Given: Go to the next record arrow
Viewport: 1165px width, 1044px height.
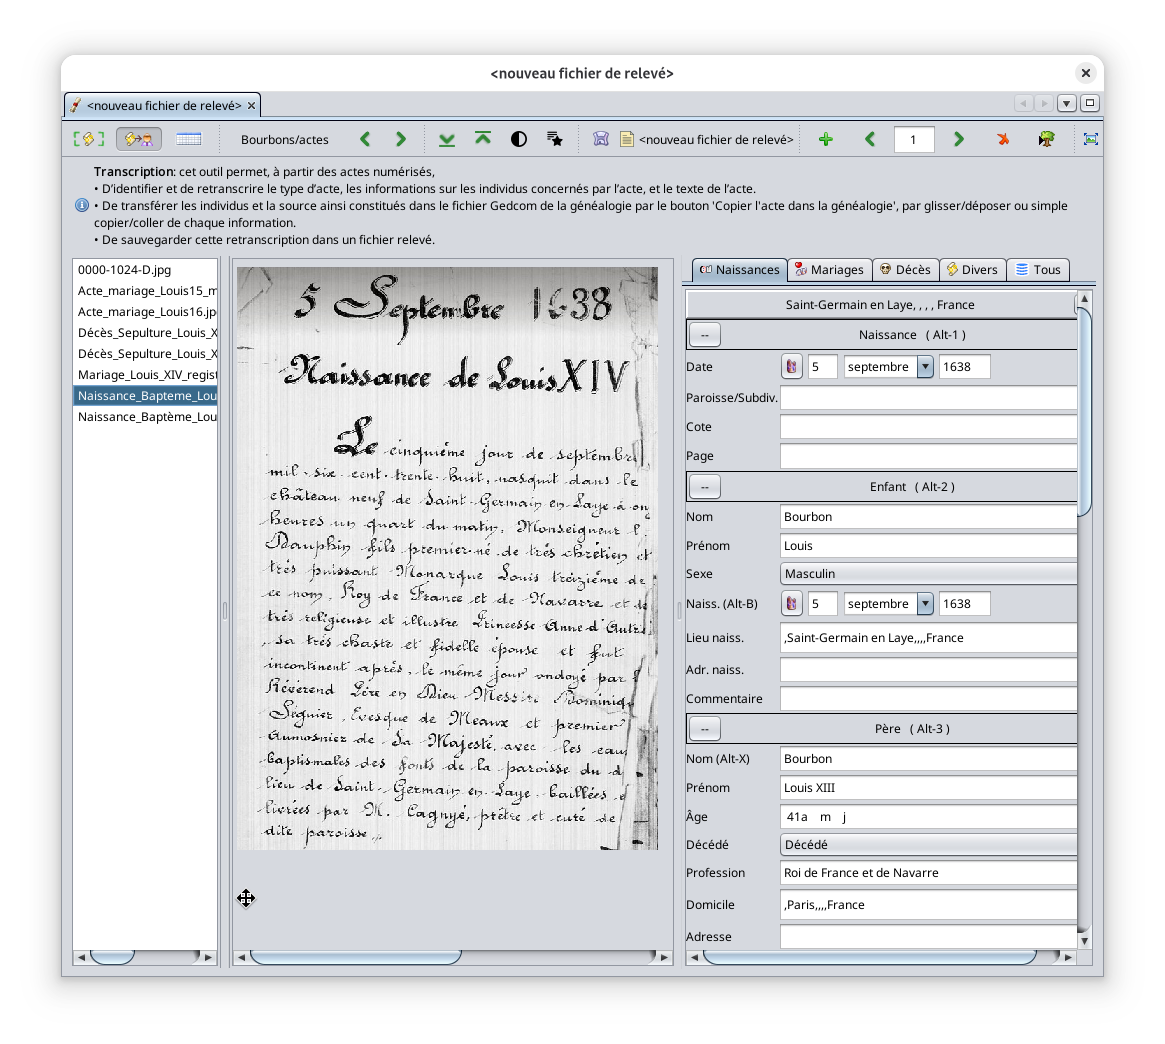Looking at the screenshot, I should (x=958, y=139).
